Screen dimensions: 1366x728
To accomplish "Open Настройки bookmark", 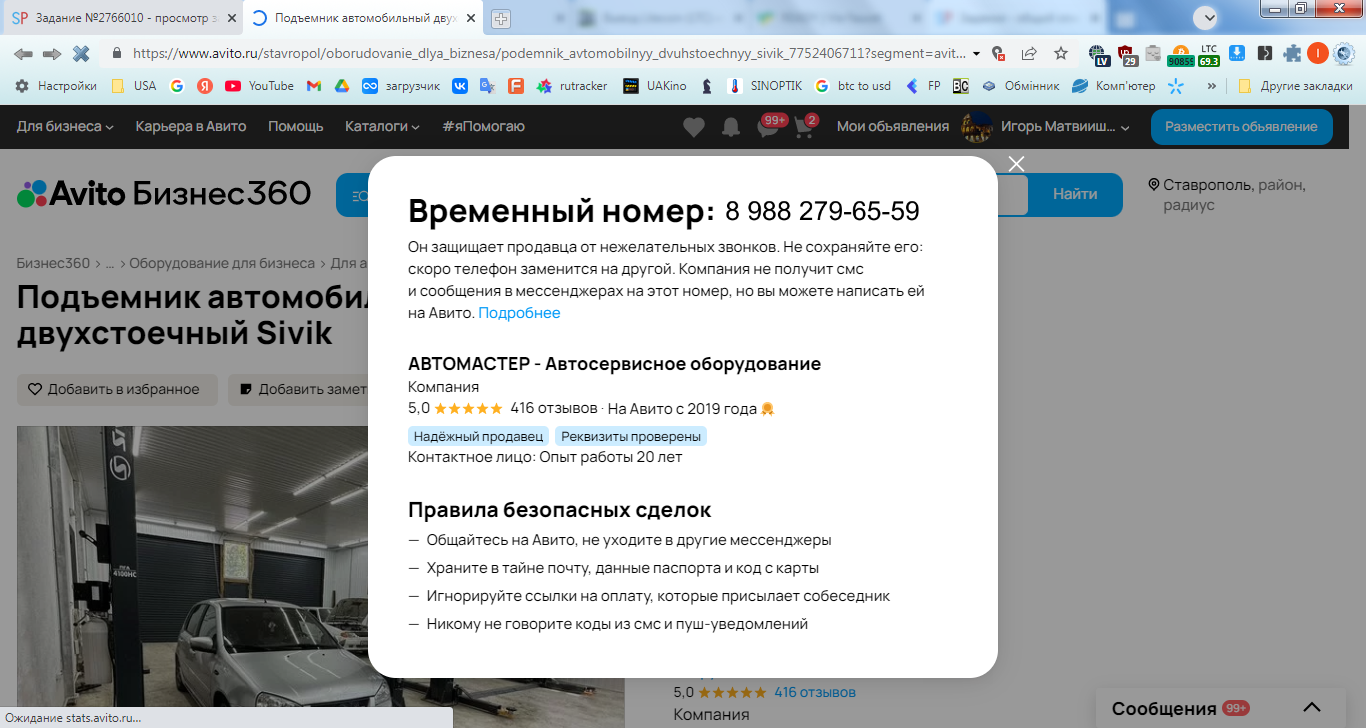I will 56,86.
